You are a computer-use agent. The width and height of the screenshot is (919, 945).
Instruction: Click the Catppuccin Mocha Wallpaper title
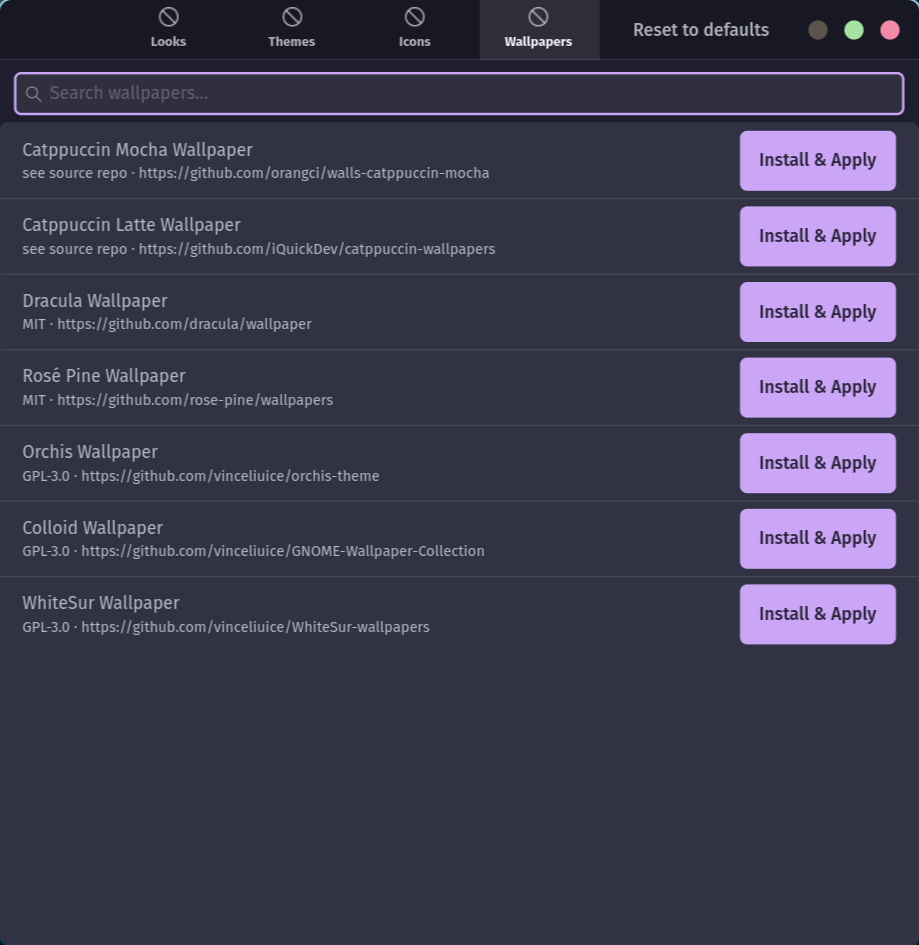pyautogui.click(x=137, y=150)
